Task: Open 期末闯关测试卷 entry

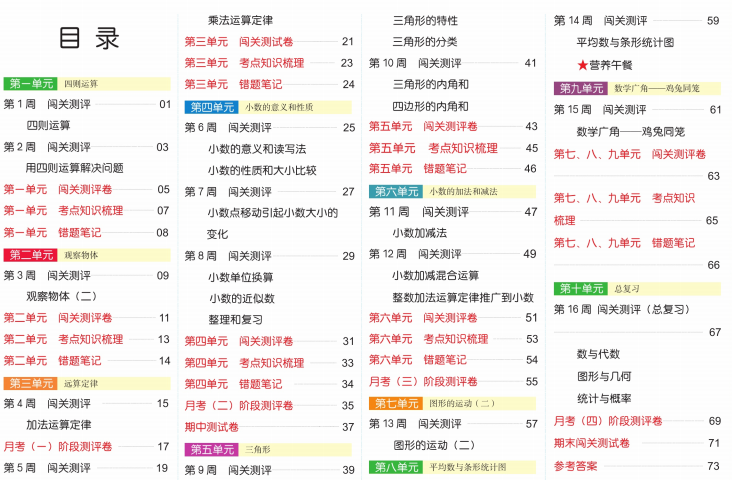Action: click(592, 443)
